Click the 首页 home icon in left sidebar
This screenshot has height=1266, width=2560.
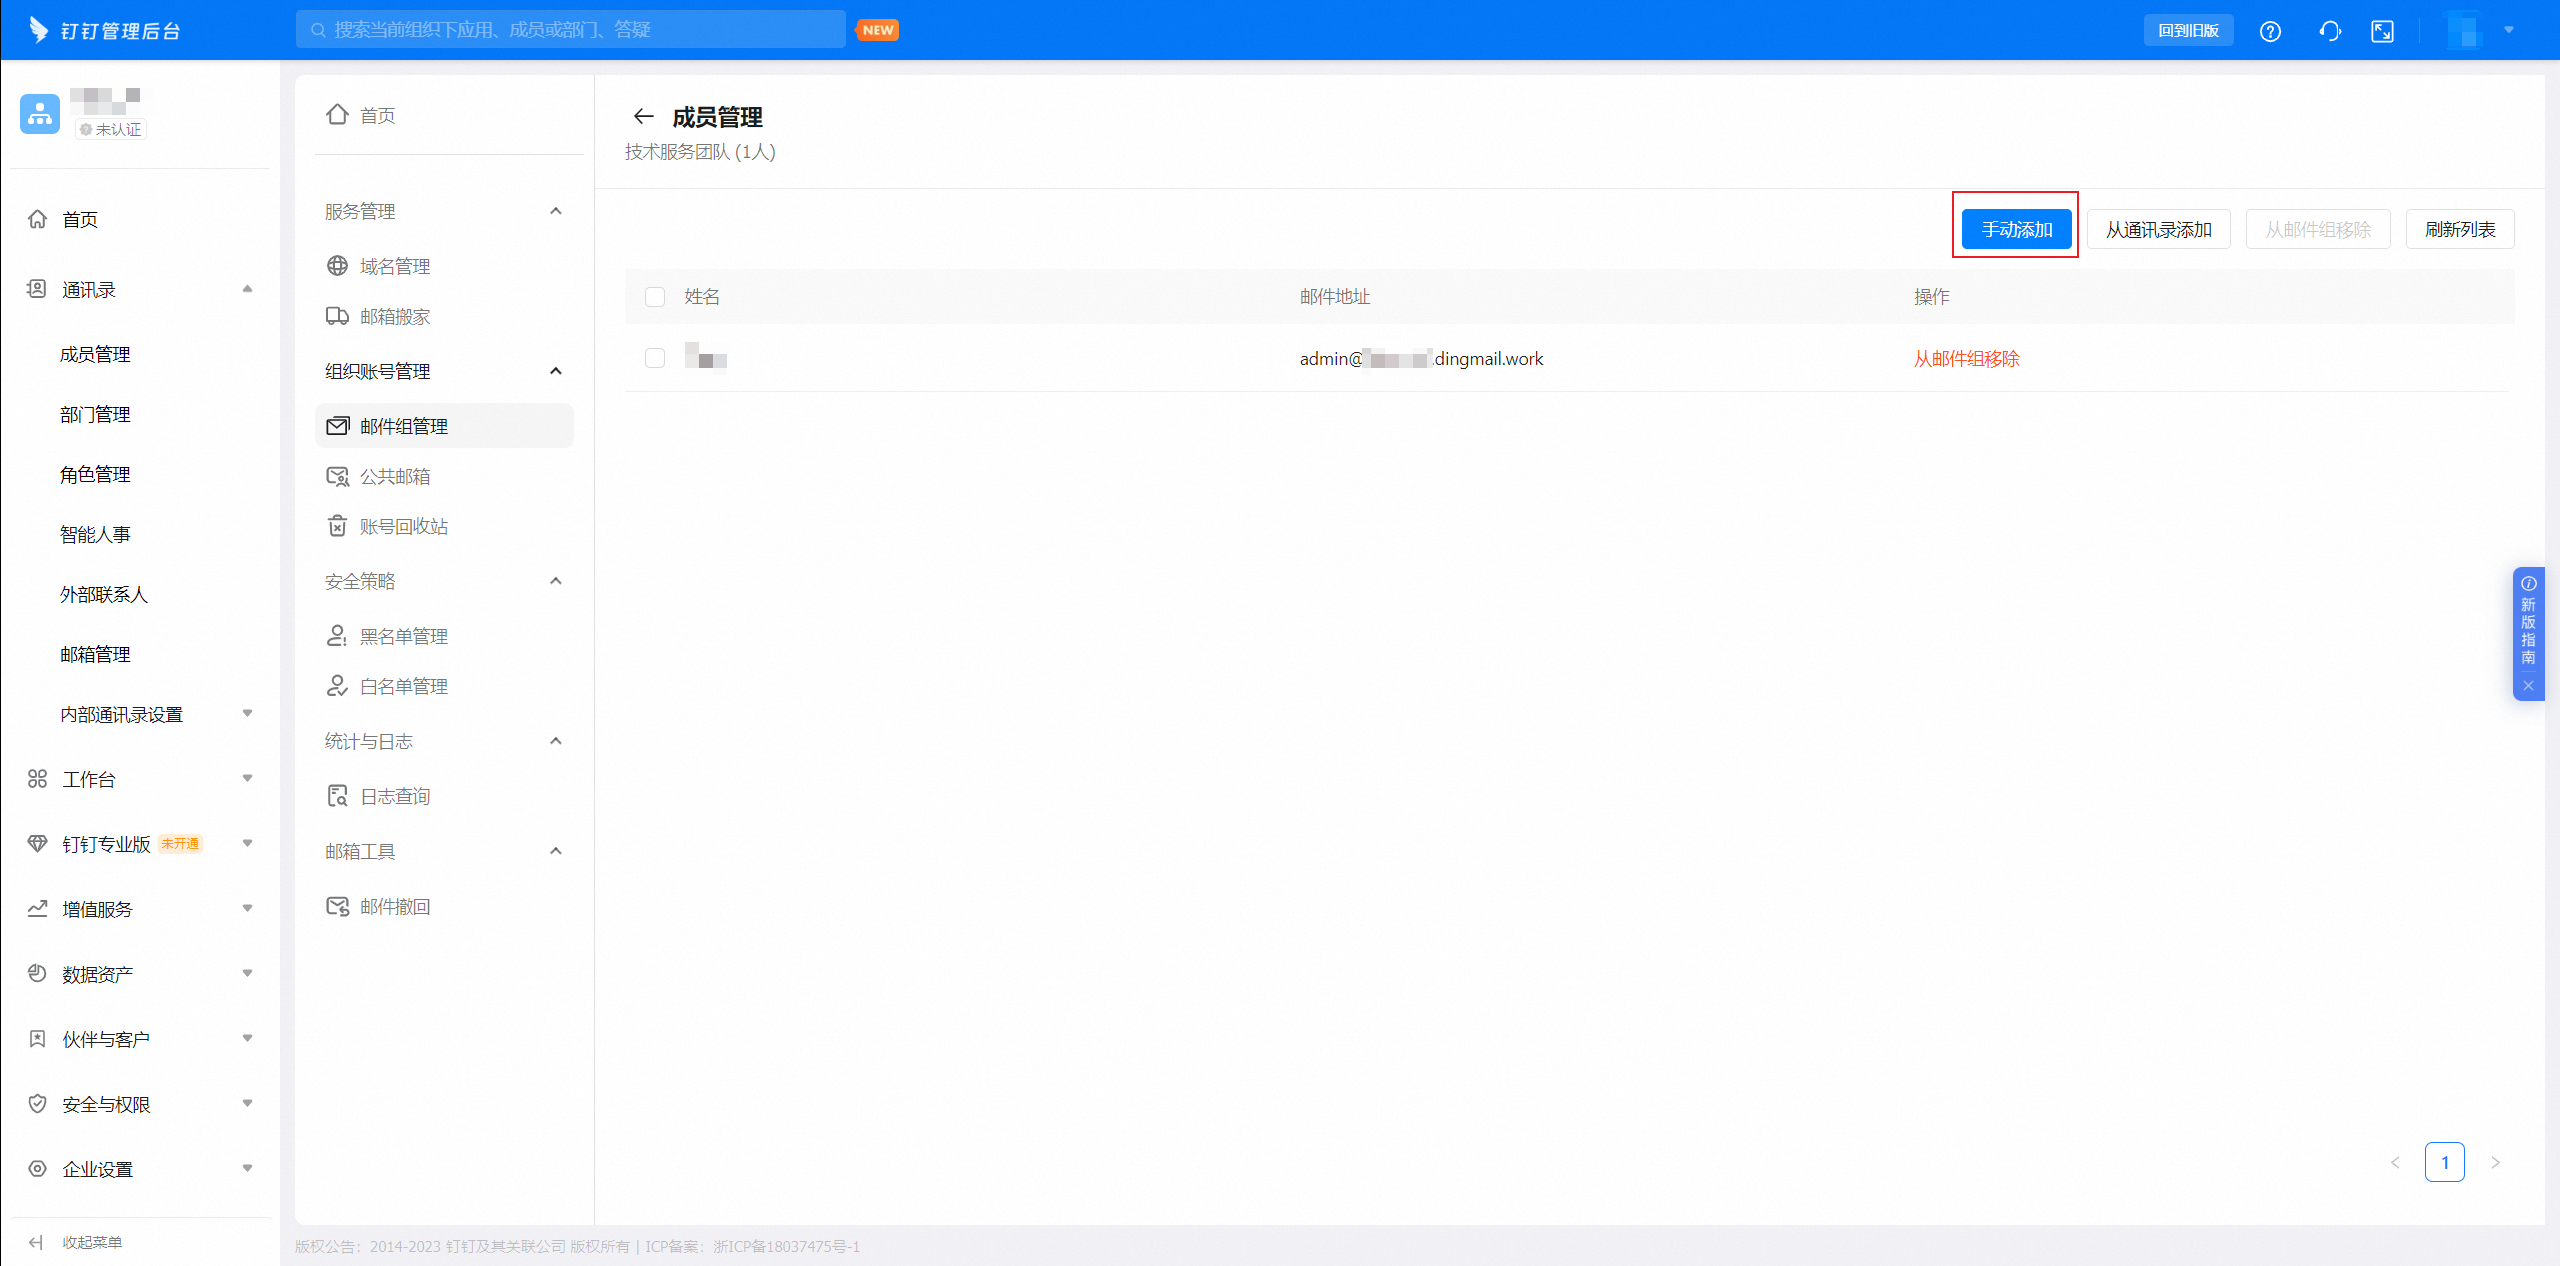[37, 219]
